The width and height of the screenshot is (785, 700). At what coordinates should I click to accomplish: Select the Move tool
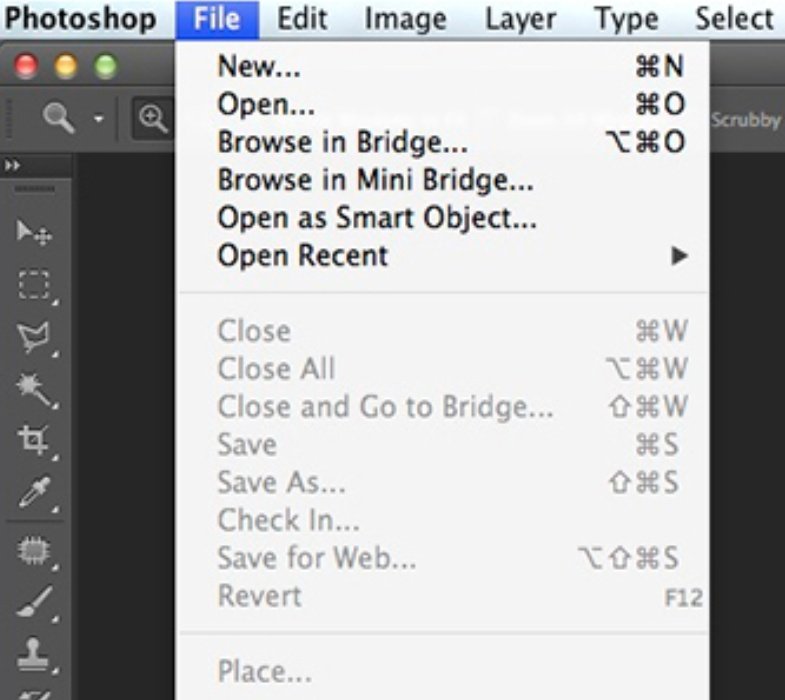[35, 233]
